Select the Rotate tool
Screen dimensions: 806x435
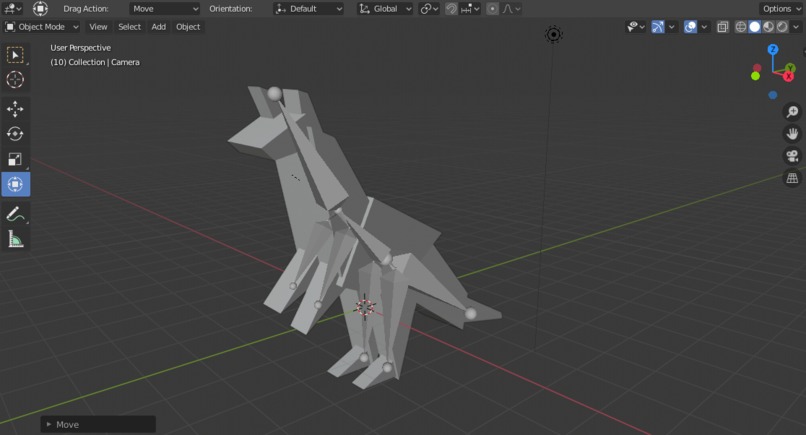pyautogui.click(x=15, y=134)
